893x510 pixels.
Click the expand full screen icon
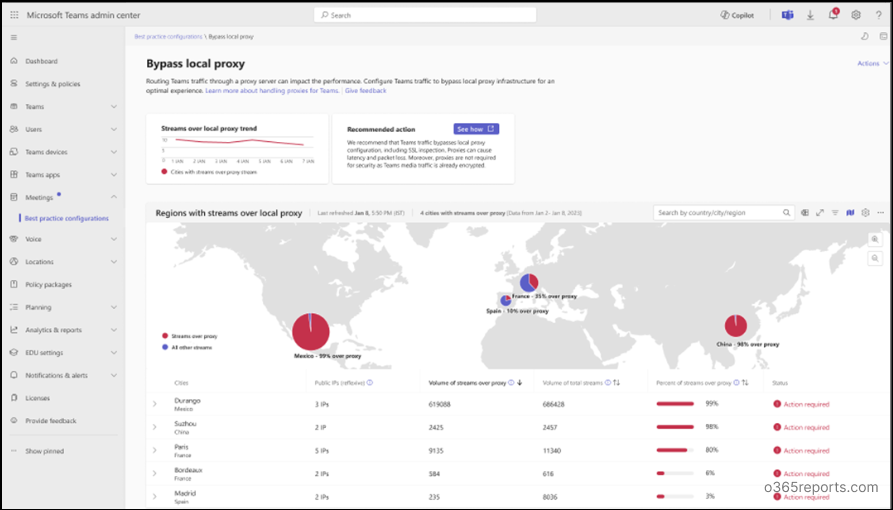[820, 213]
